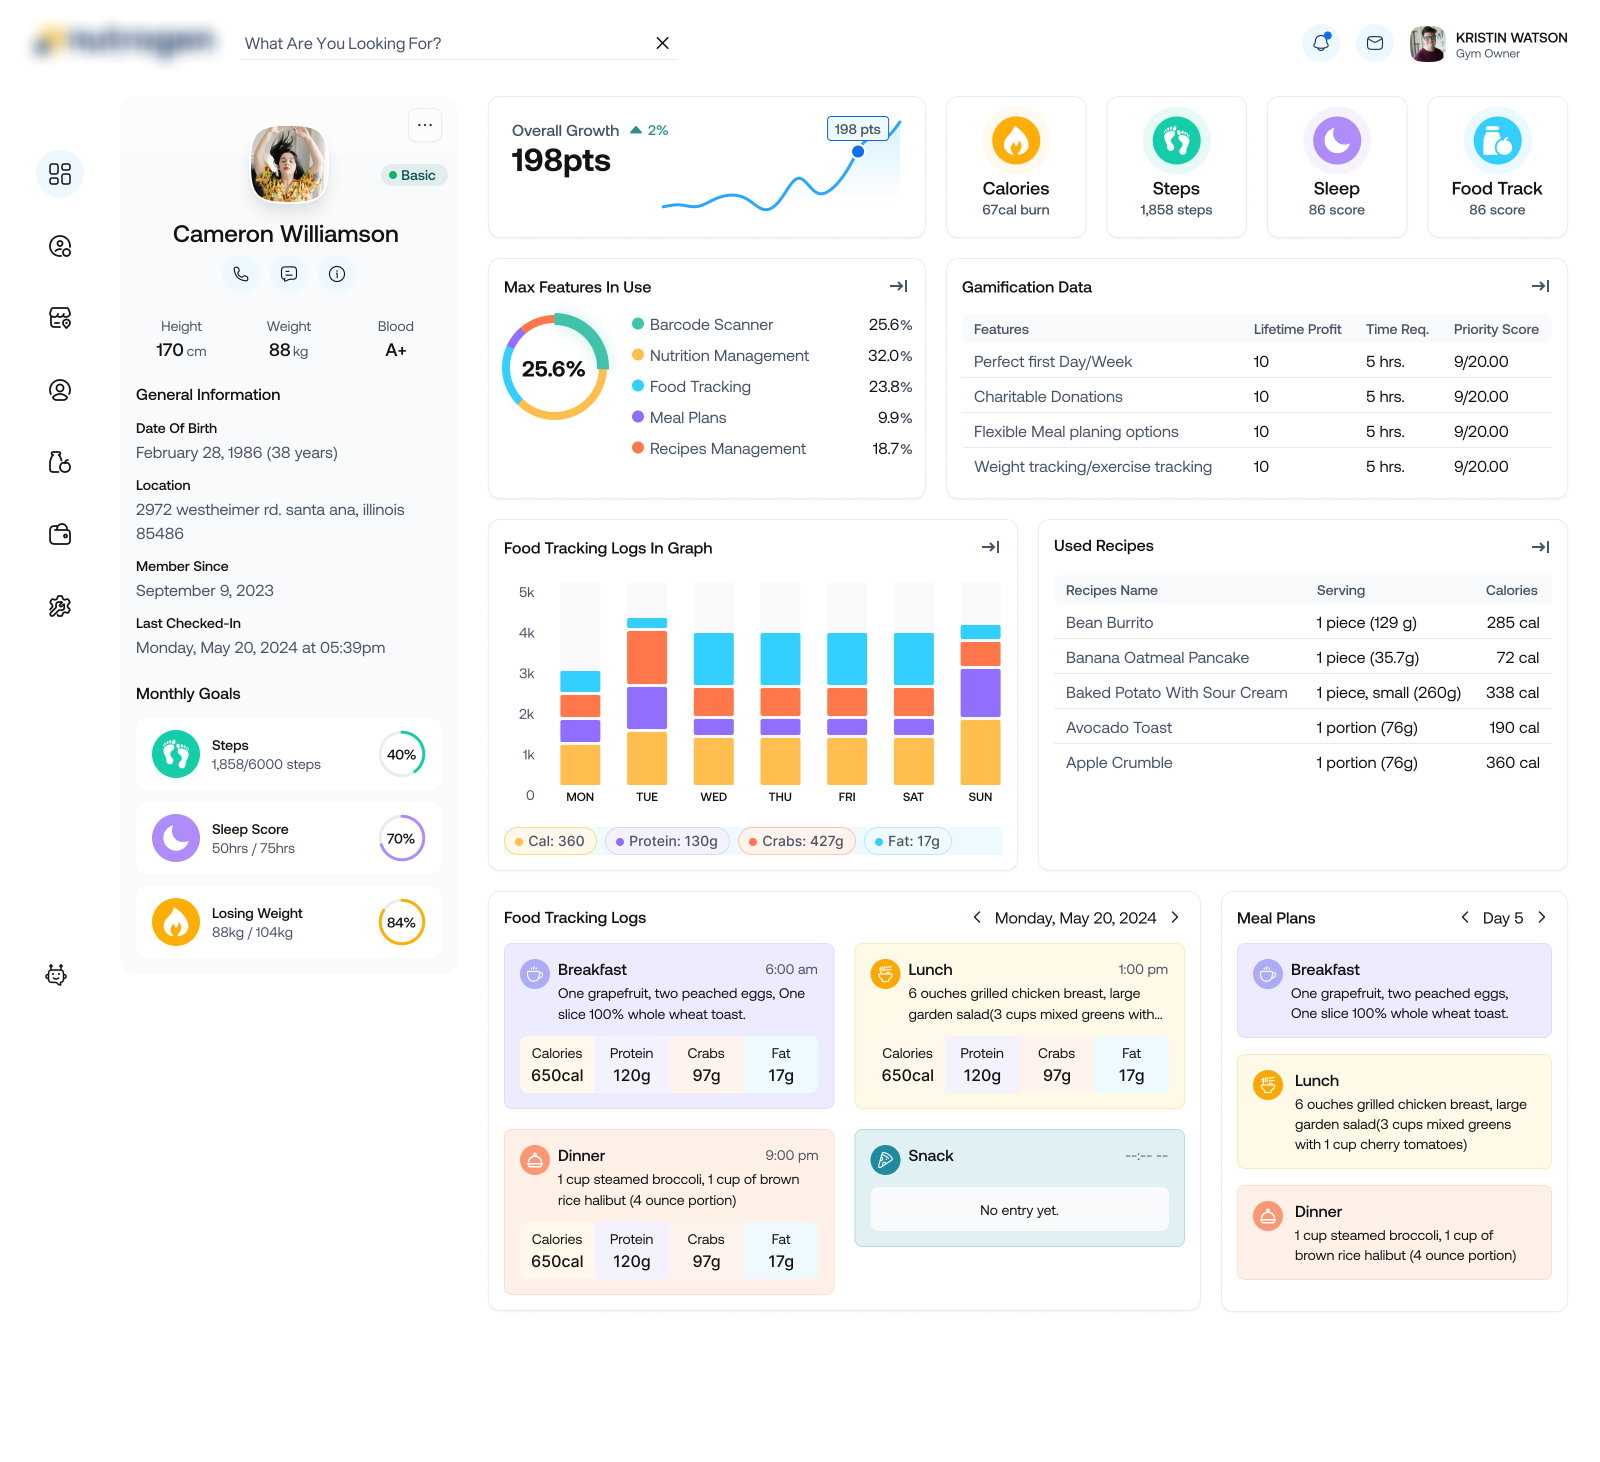Screen dimensions: 1600x1462
Task: Open the wallet icon in the sidebar
Action: [60, 534]
